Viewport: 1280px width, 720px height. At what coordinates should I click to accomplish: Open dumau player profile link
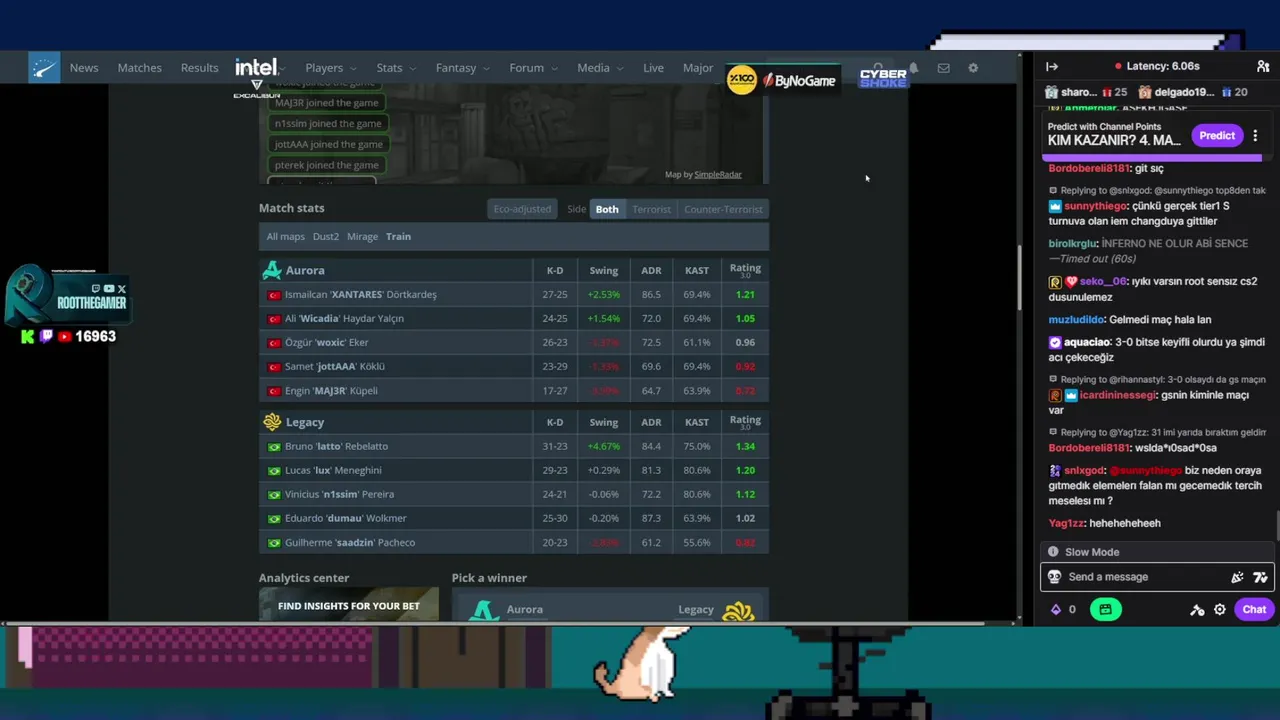tap(345, 519)
